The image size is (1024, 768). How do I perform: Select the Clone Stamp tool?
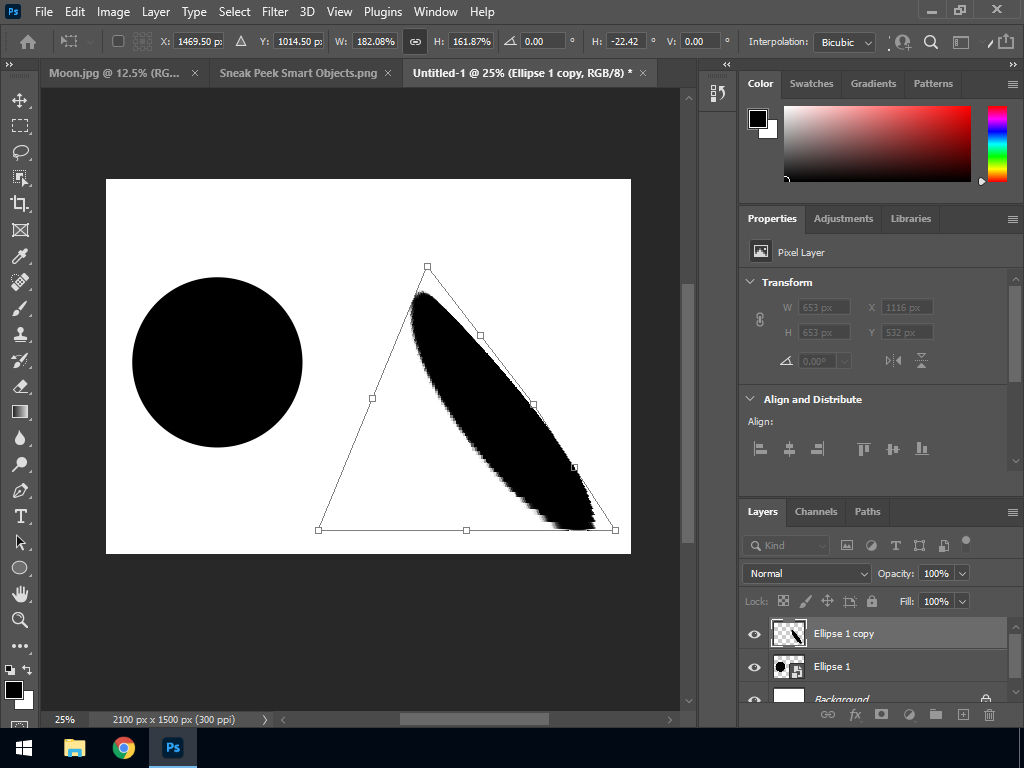[20, 334]
